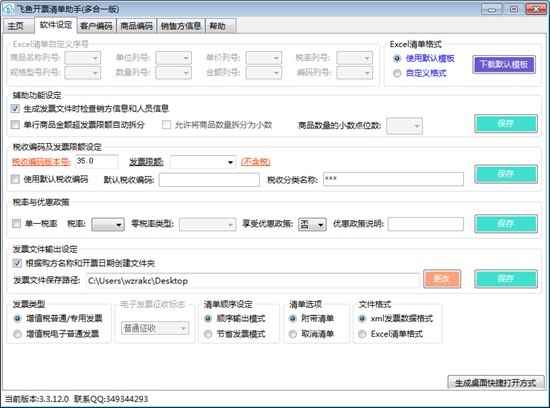This screenshot has width=550, height=408.
Task: Select 增值税普通/专用发票 radio option
Action: (x=58, y=319)
